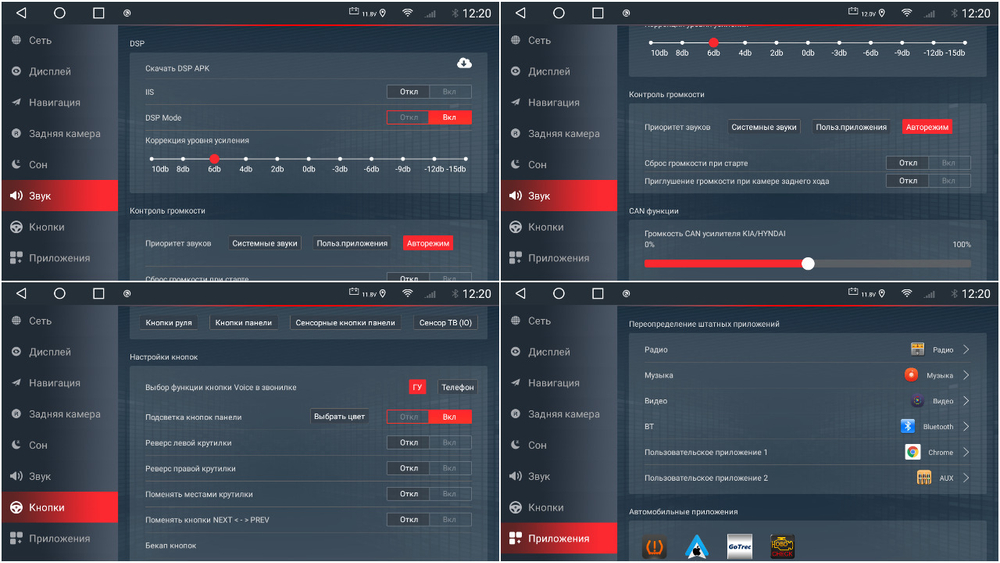Tap the Дисплей icon on the Приложения screen
Screen dimensions: 1000x563
[515, 351]
